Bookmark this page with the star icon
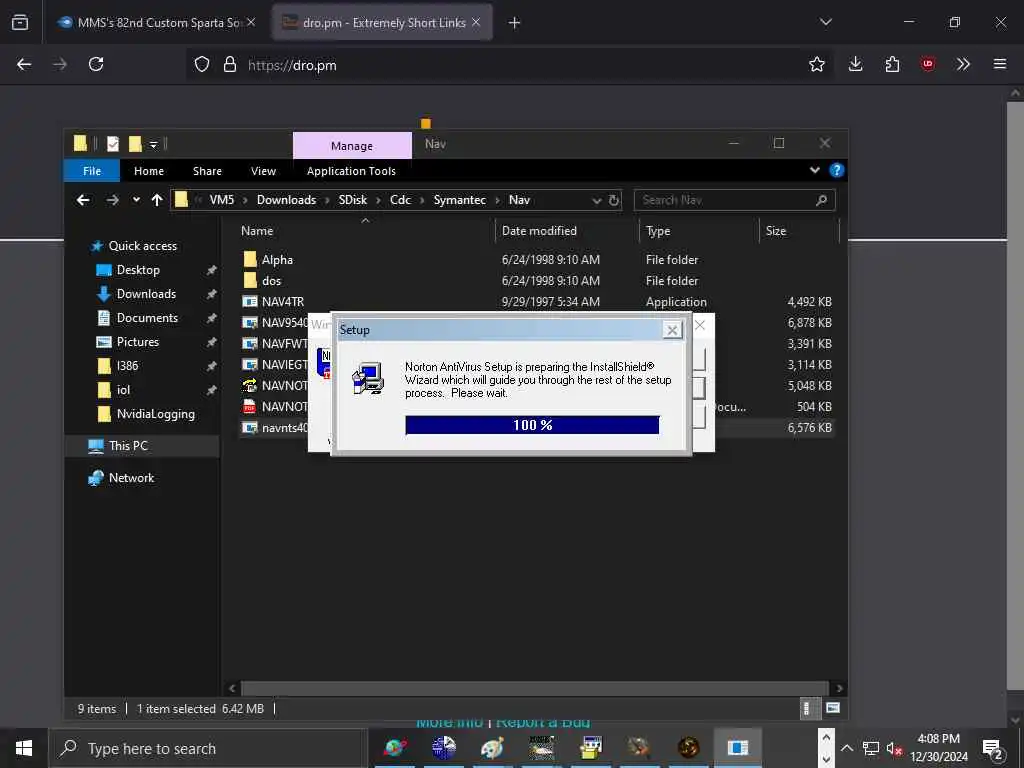 click(x=816, y=64)
